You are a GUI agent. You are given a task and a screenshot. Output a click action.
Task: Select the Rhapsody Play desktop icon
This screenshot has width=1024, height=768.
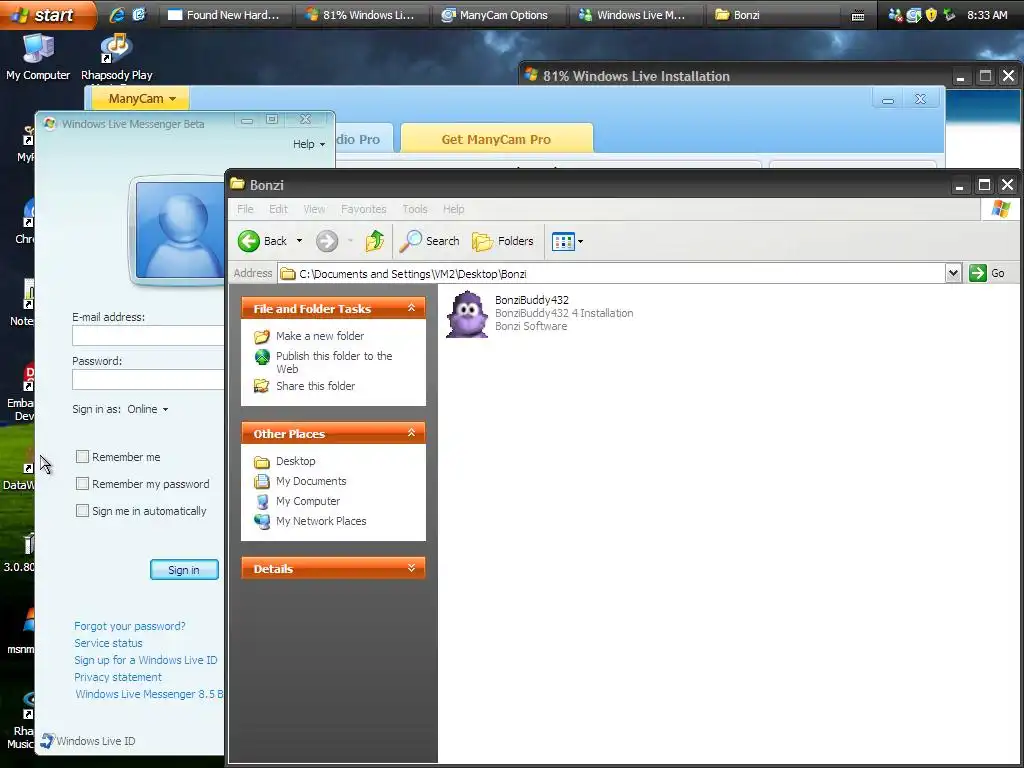(x=116, y=57)
